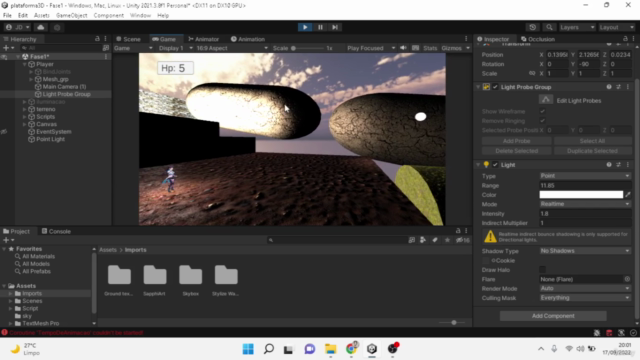The width and height of the screenshot is (640, 360).
Task: Open Chrome from taskbar
Action: tap(351, 349)
